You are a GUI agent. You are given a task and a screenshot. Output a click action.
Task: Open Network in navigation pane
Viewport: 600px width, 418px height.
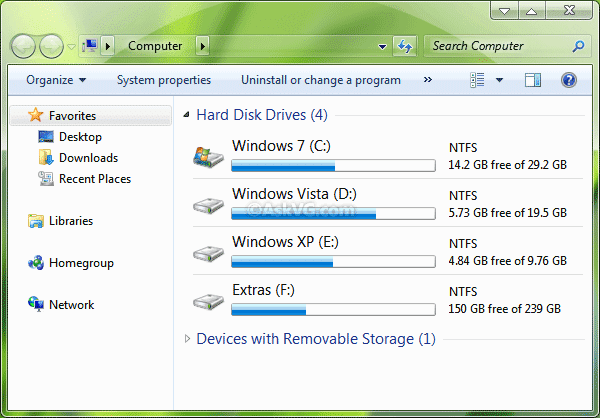coord(72,305)
